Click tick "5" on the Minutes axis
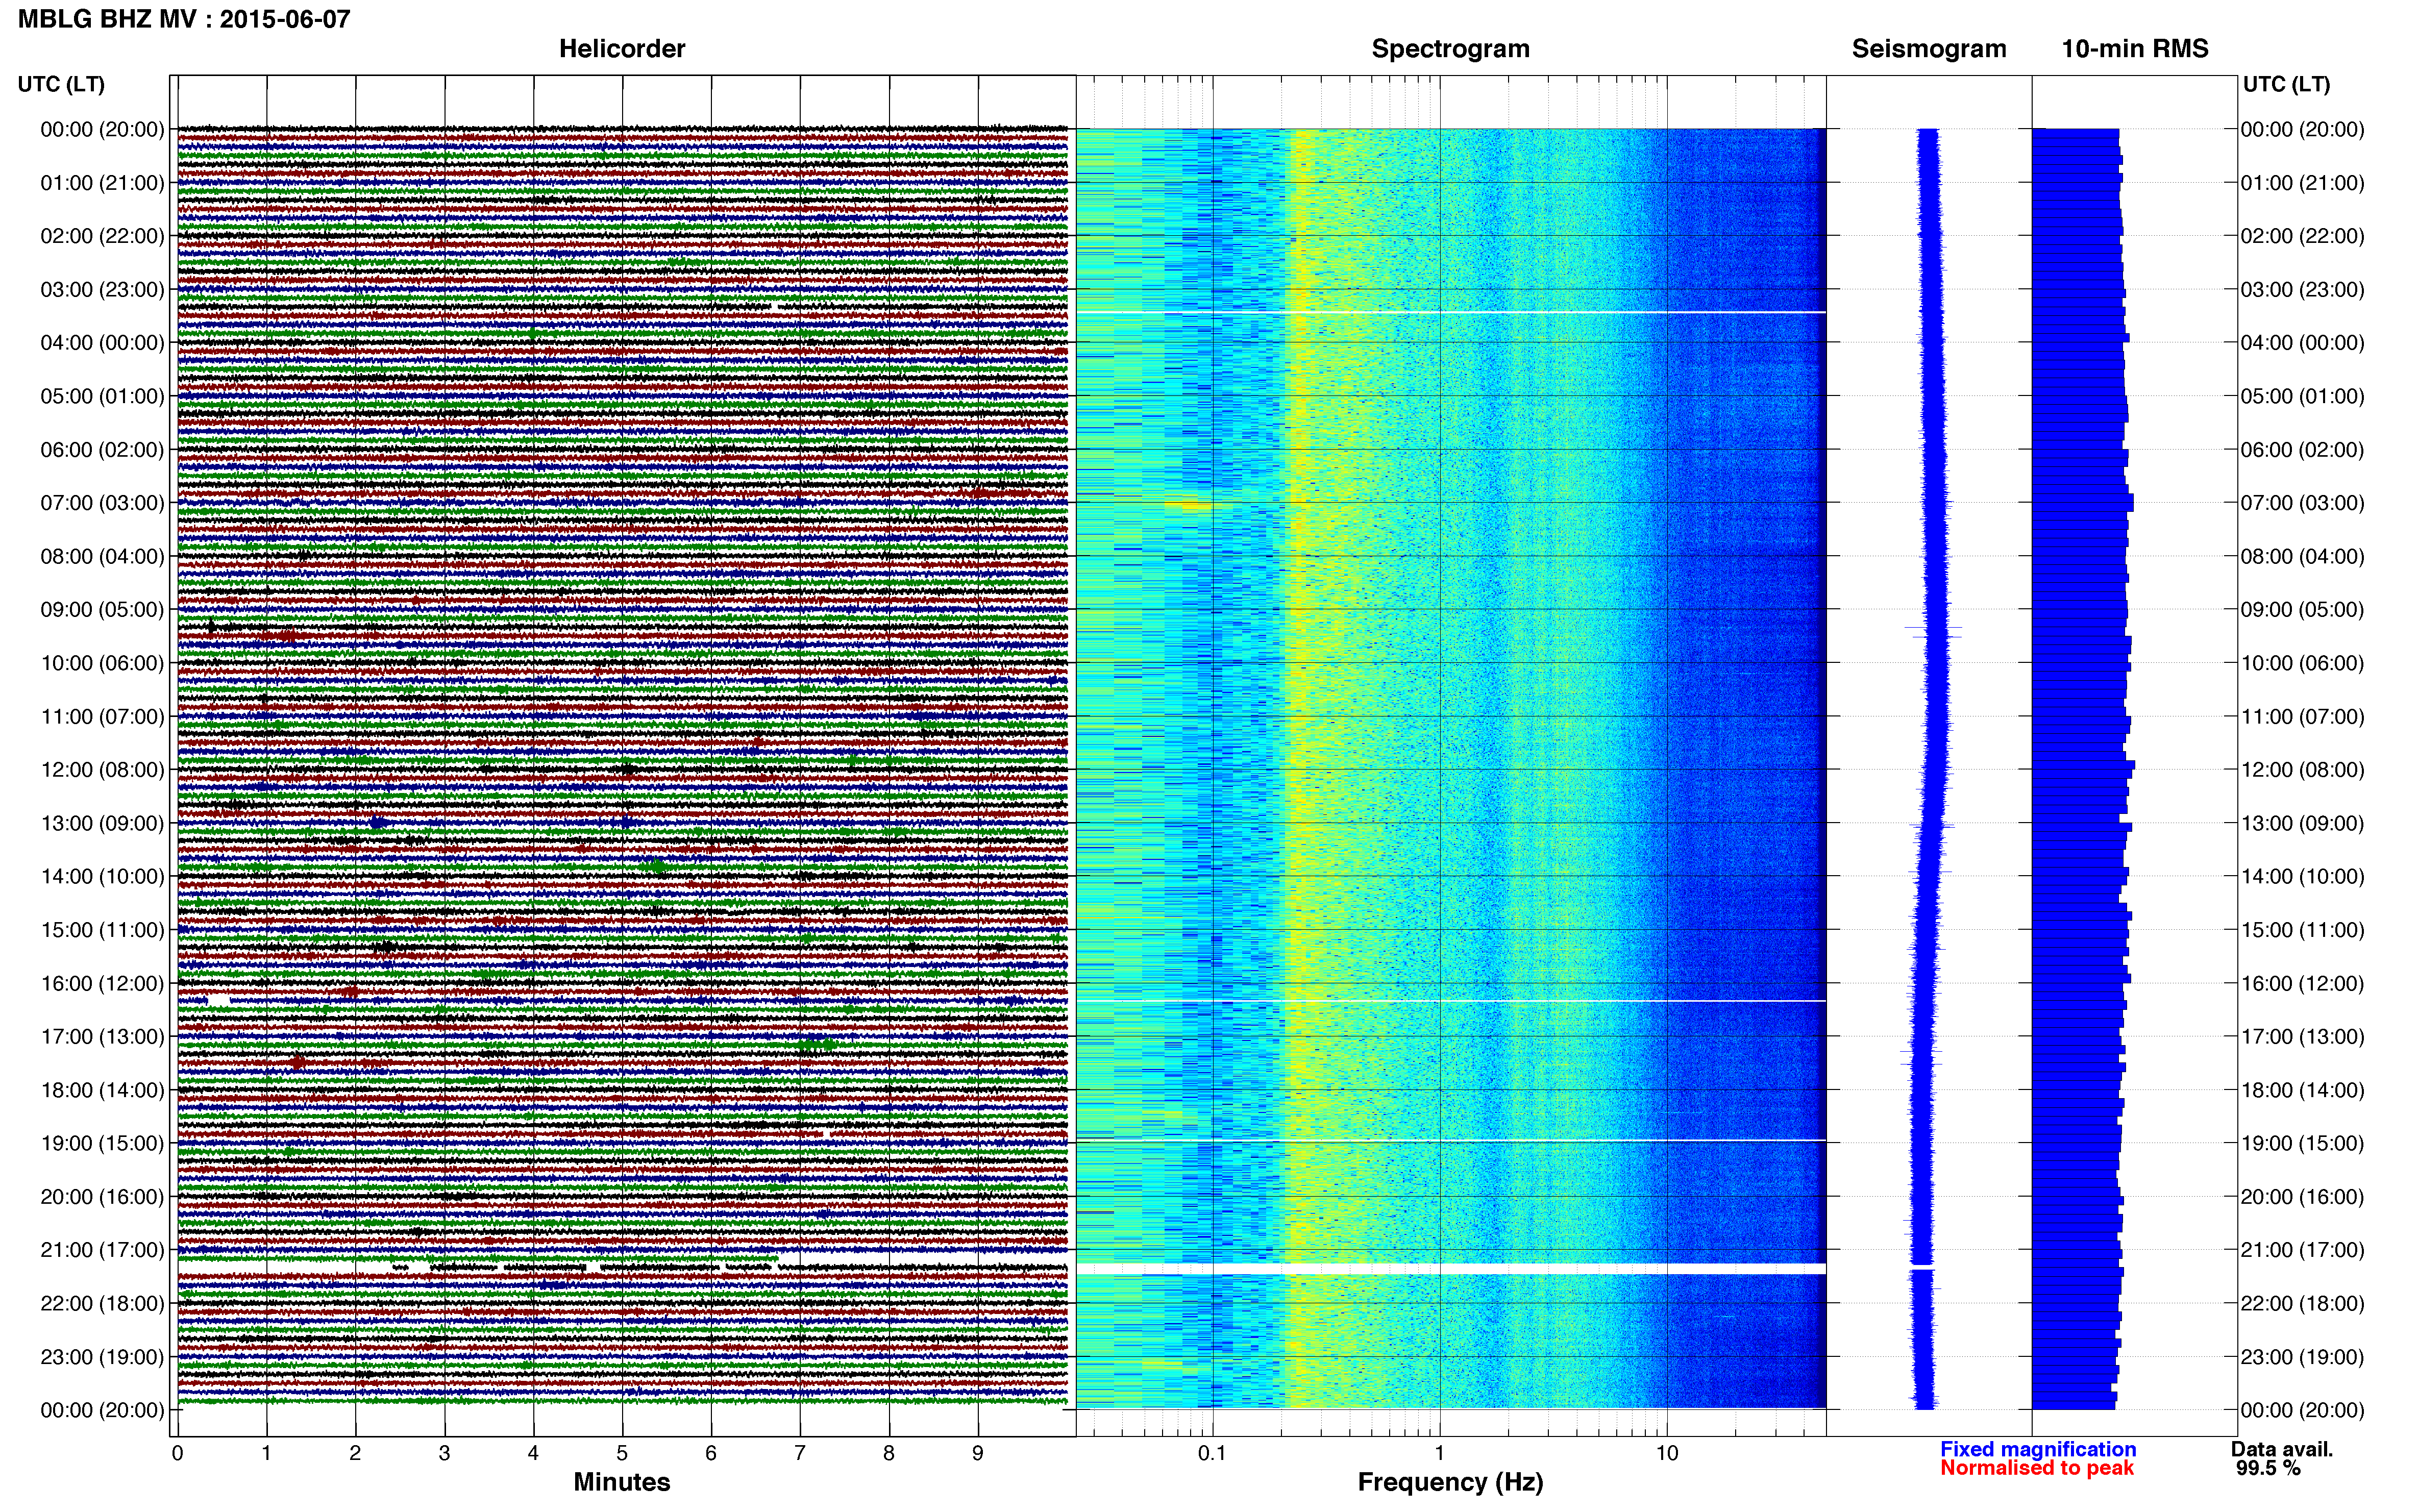The width and height of the screenshot is (2419, 1512). (622, 1453)
